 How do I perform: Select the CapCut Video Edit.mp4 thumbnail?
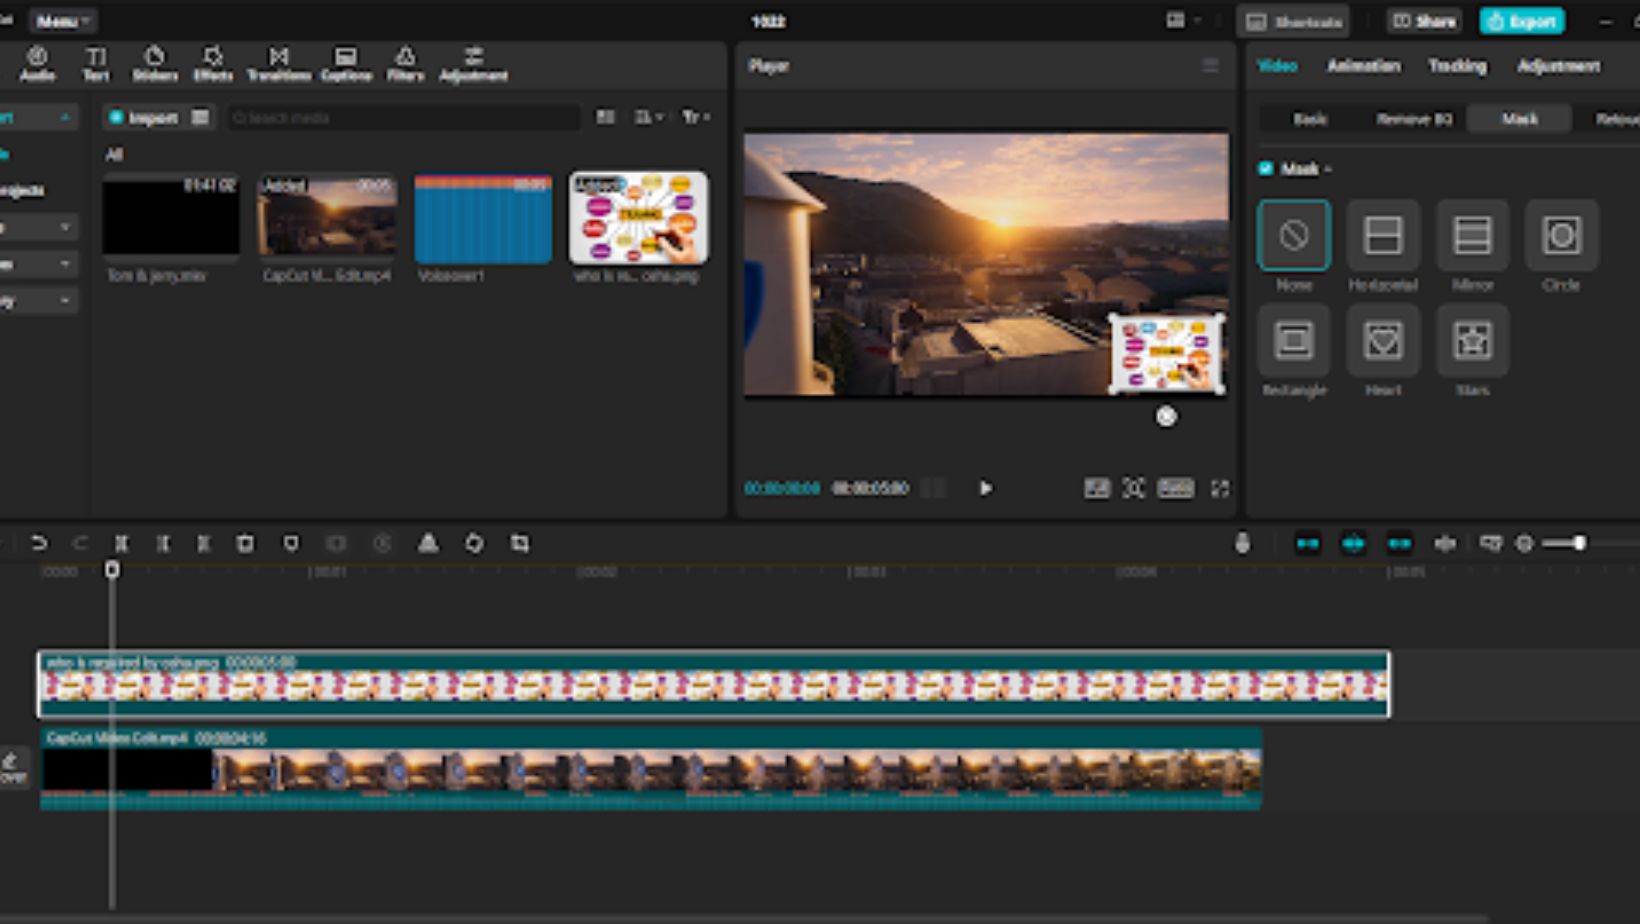point(327,217)
